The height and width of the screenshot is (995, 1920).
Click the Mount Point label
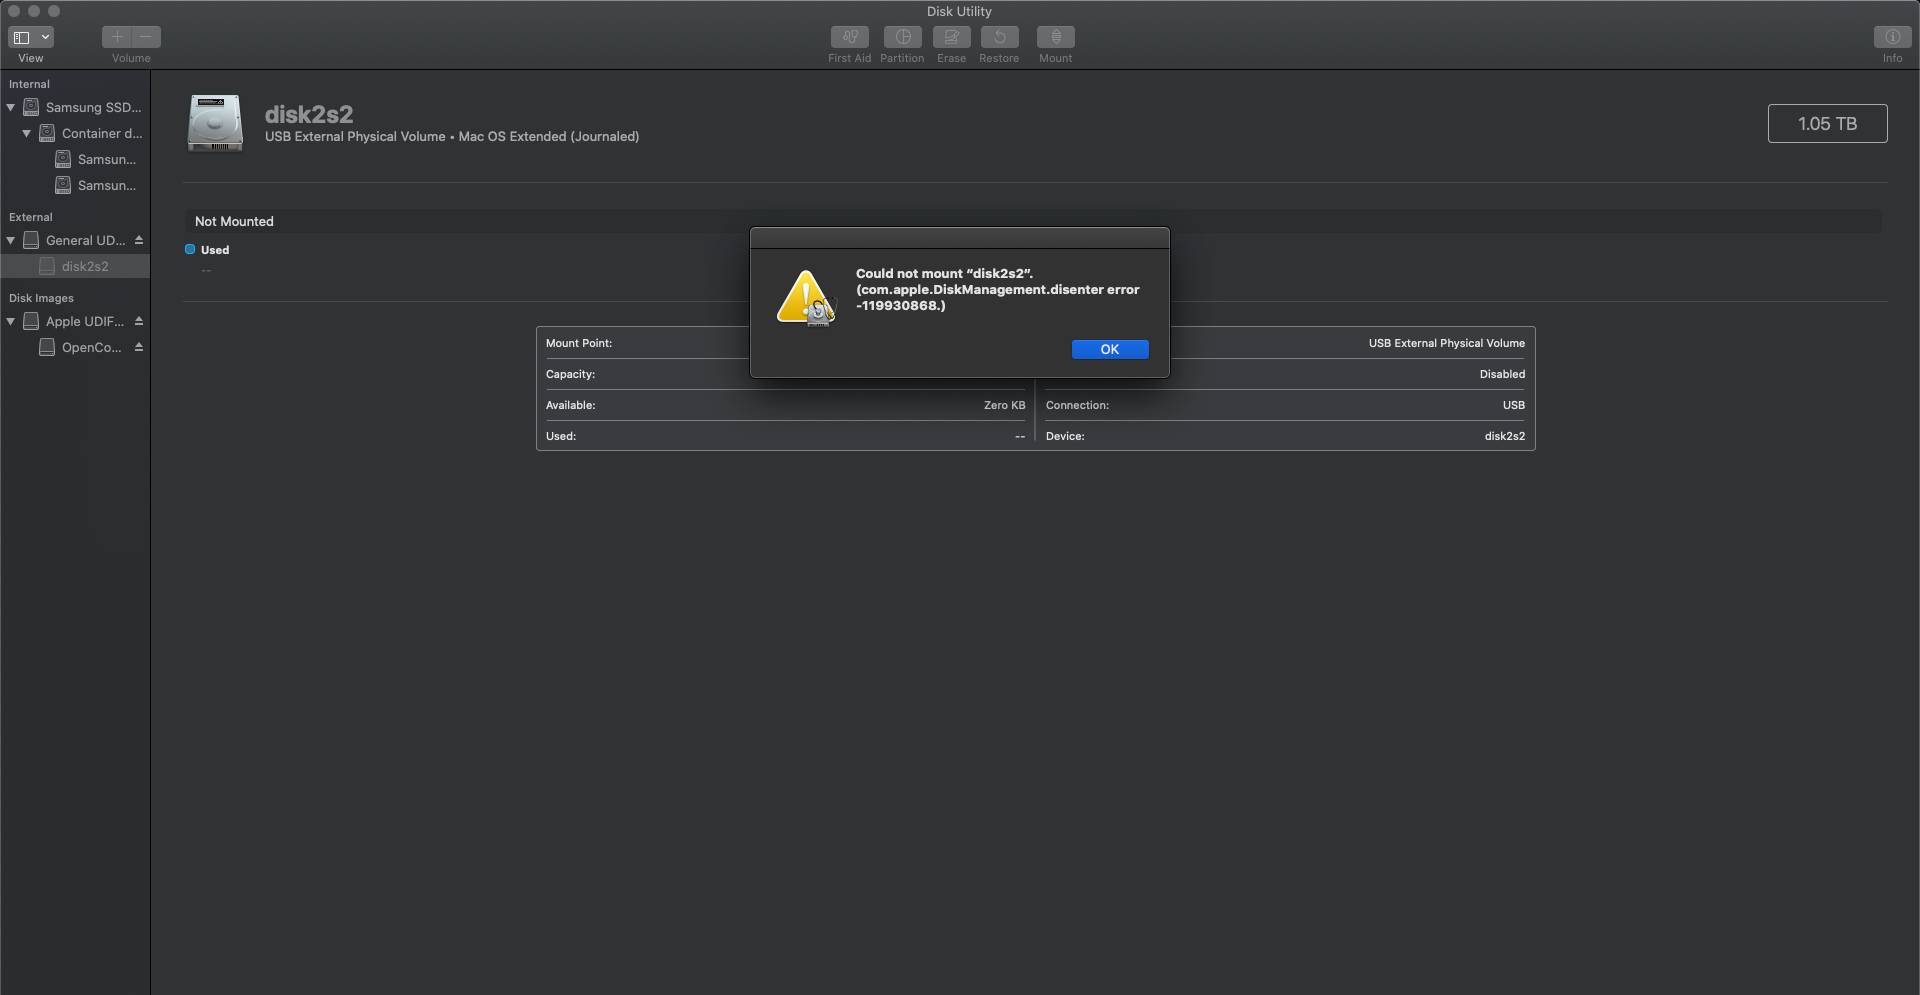point(579,343)
